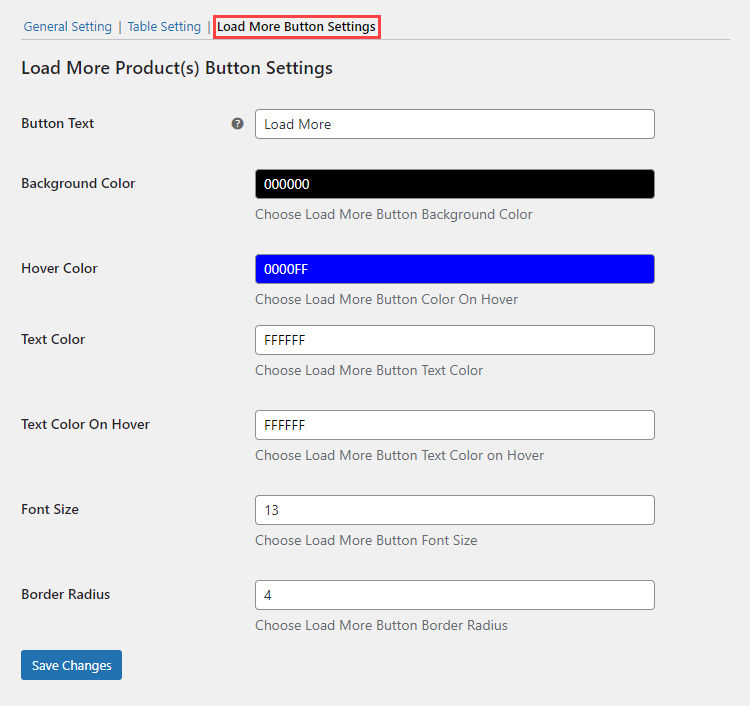Click the "Text Color" label
This screenshot has height=706, width=750.
[x=53, y=340]
